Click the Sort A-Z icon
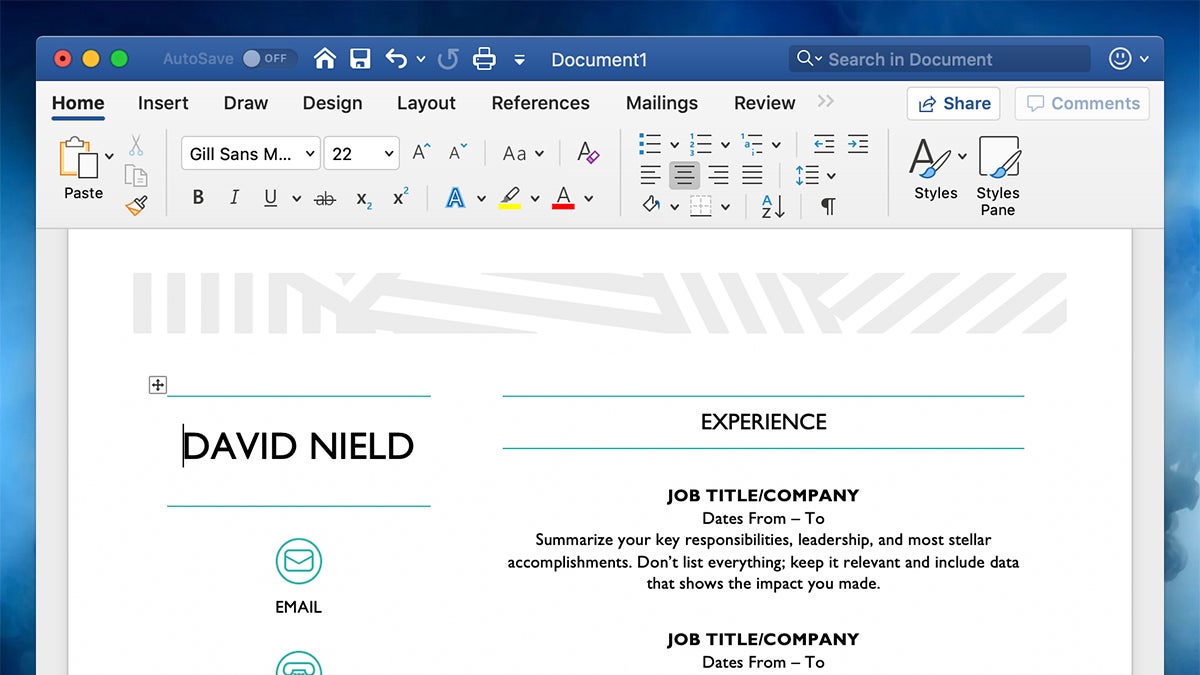 pos(773,206)
